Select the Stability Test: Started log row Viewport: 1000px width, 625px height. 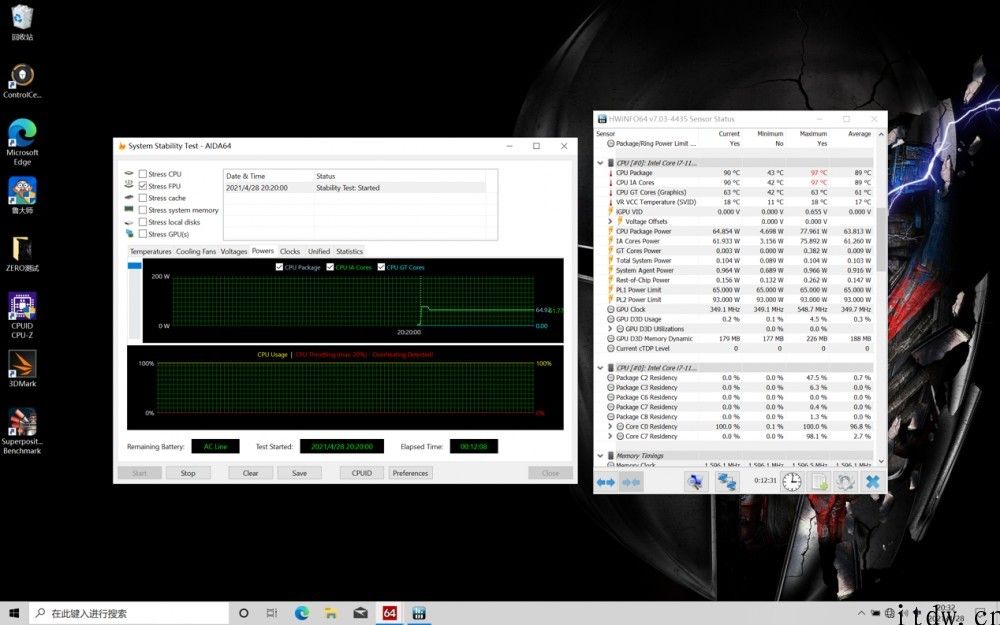click(355, 188)
